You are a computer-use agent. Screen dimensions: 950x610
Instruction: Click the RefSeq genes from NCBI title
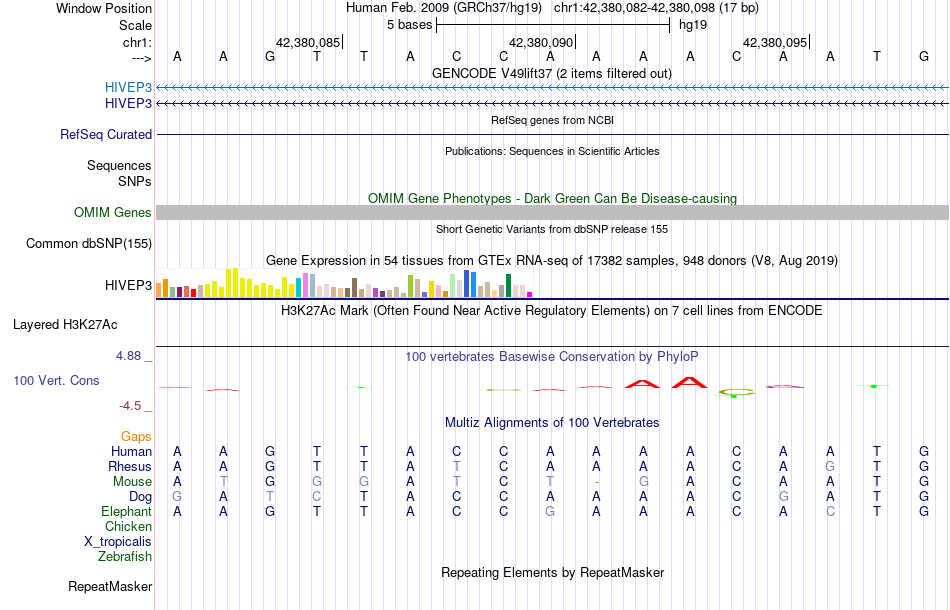click(552, 120)
